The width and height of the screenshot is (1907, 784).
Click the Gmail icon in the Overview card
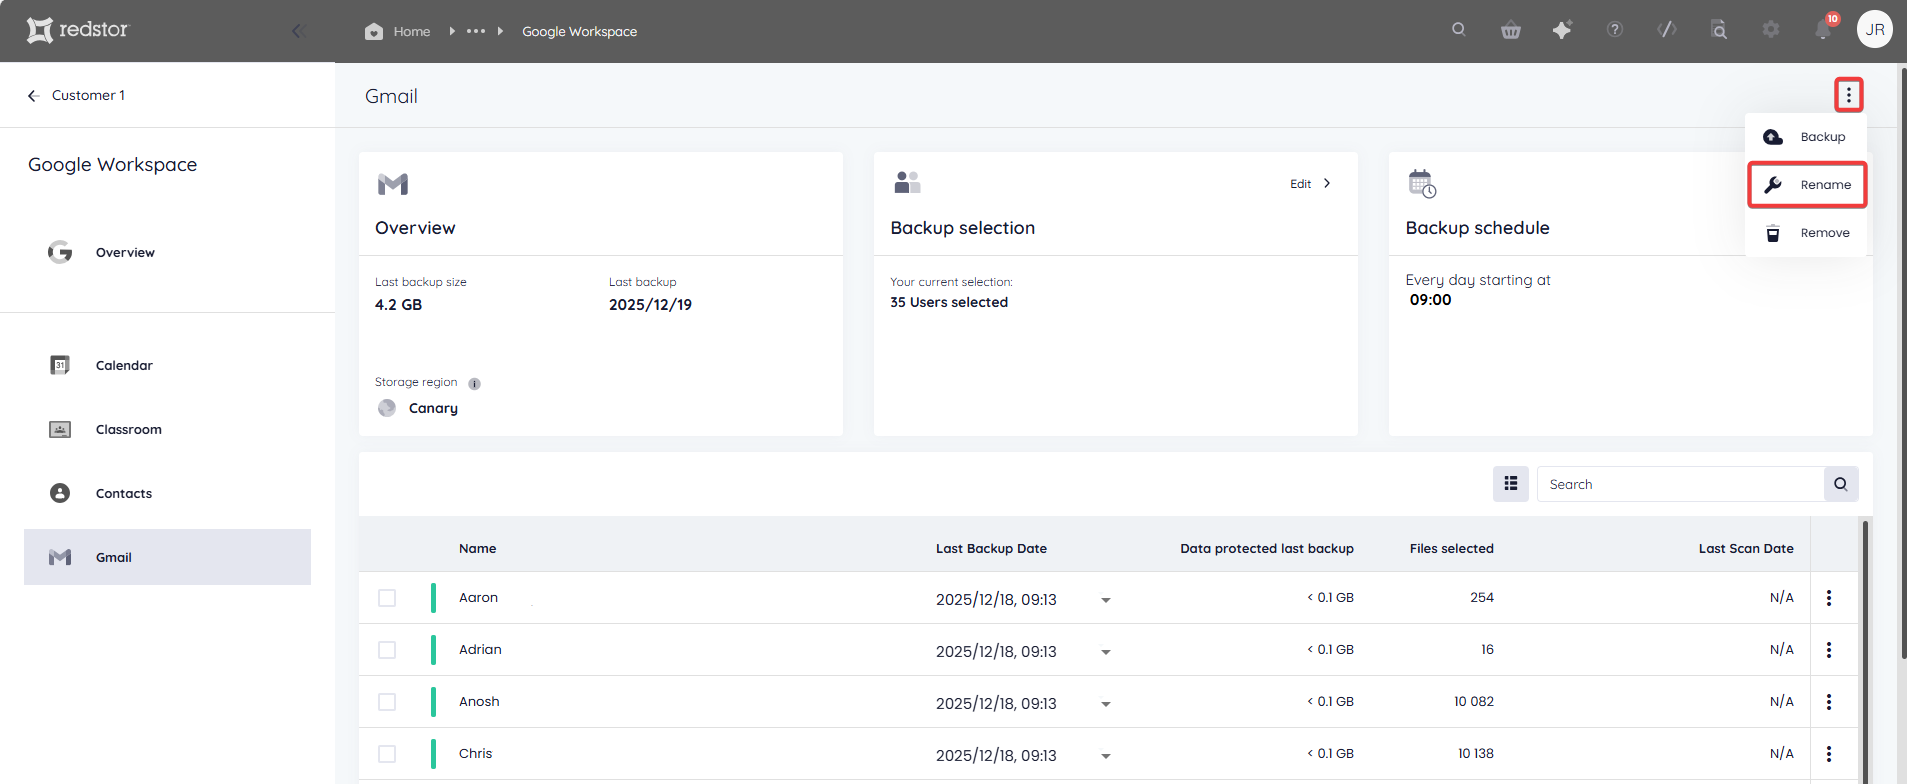point(393,184)
